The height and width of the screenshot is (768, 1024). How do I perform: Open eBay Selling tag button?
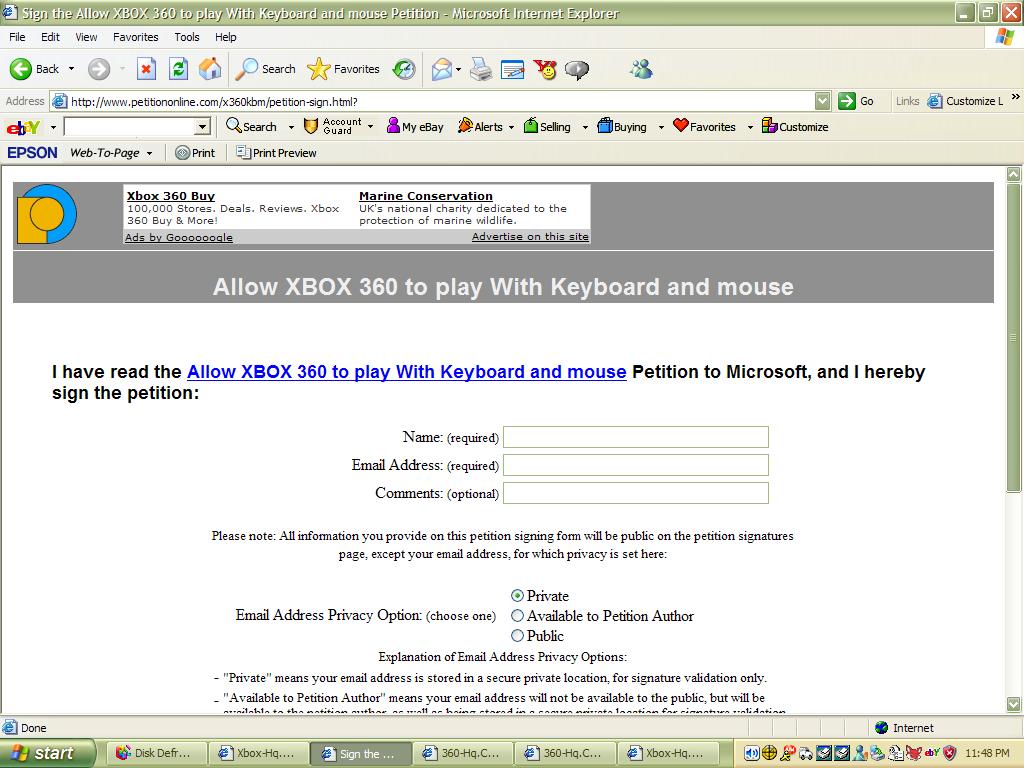pos(547,127)
